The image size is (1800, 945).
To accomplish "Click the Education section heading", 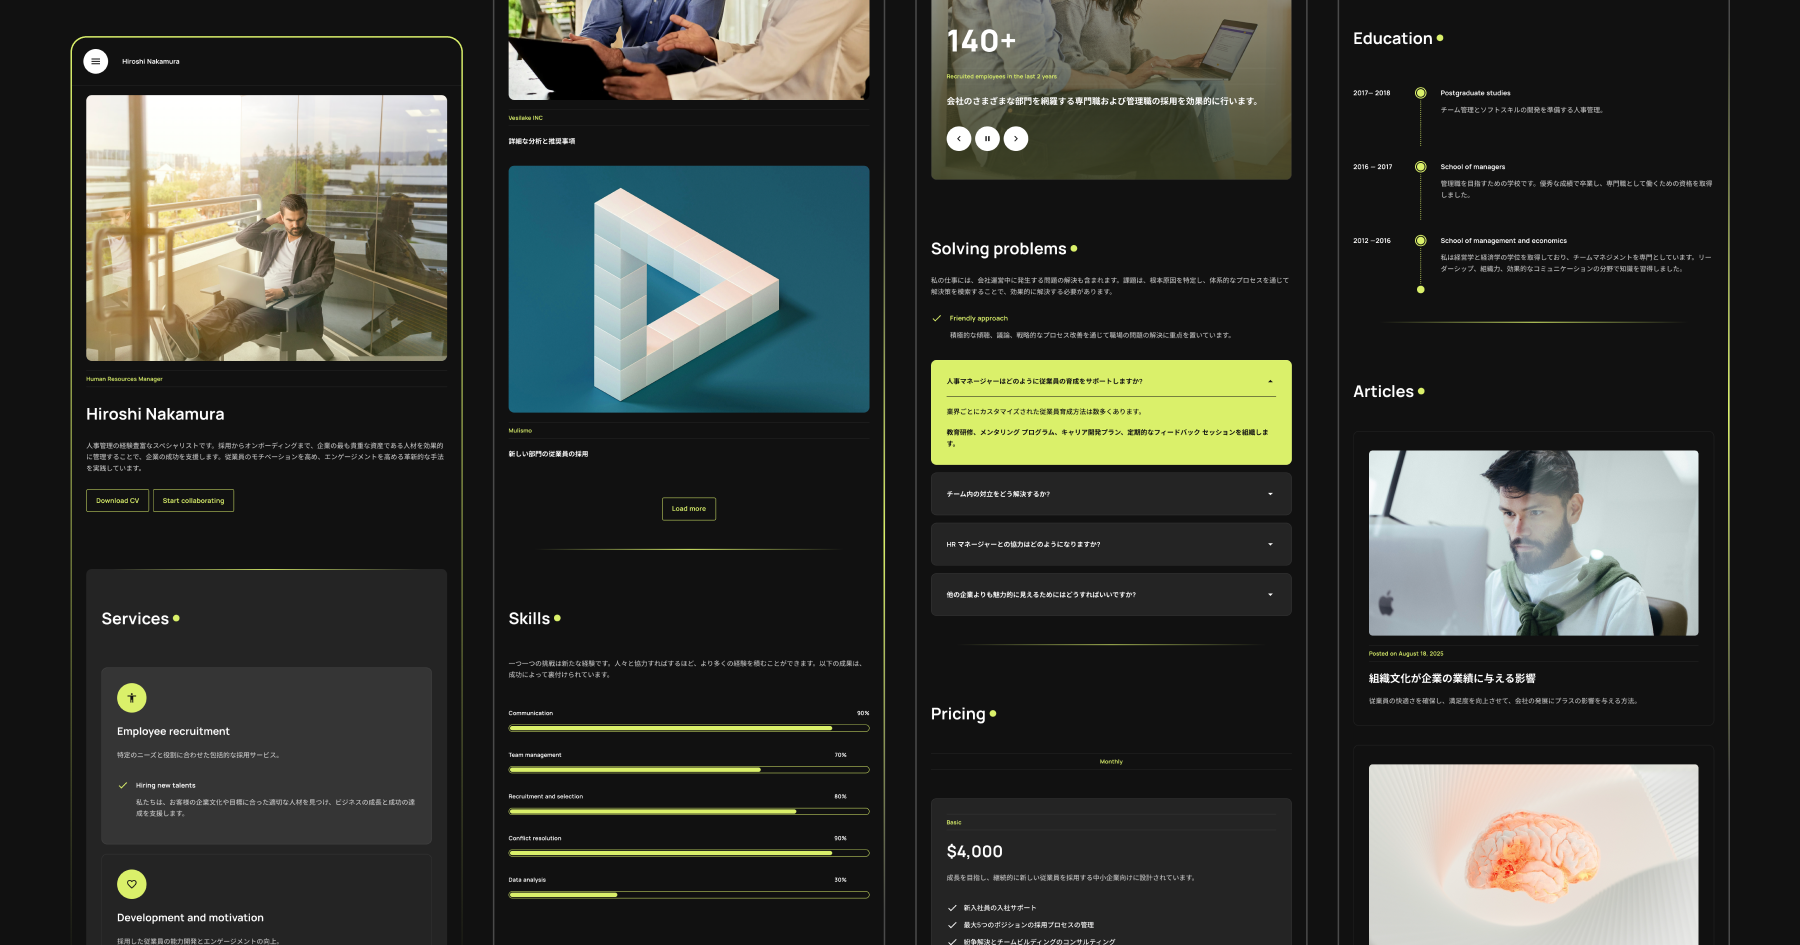I will 1392,39.
